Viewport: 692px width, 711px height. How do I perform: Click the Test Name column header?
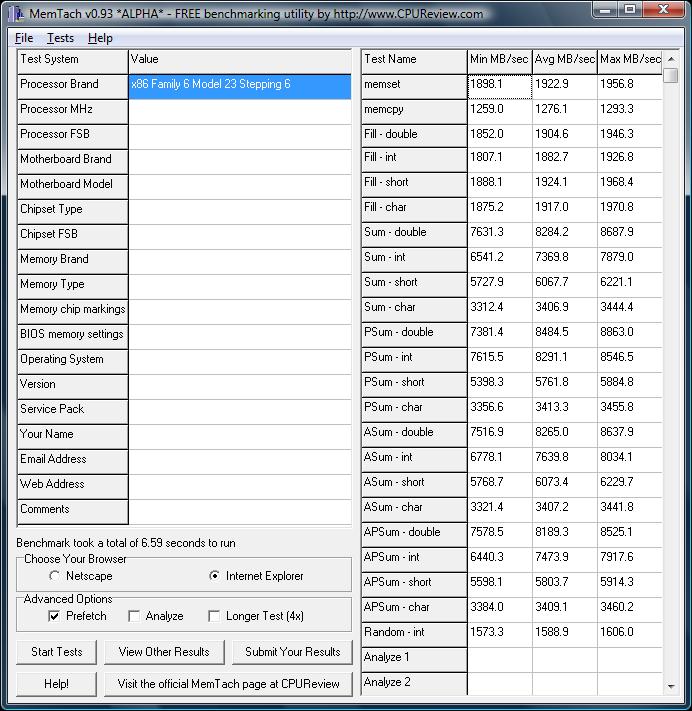[x=414, y=62]
